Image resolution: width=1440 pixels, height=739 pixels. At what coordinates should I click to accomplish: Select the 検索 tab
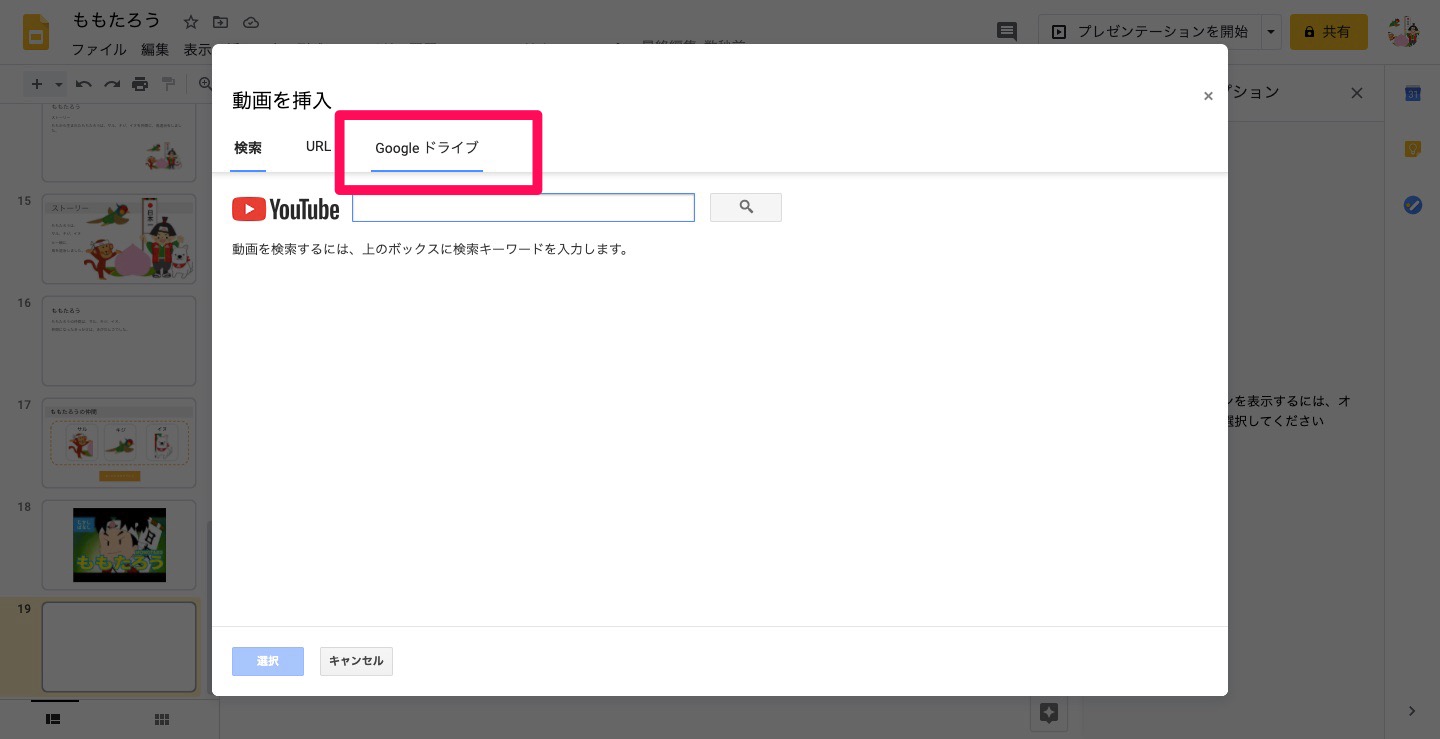[248, 148]
